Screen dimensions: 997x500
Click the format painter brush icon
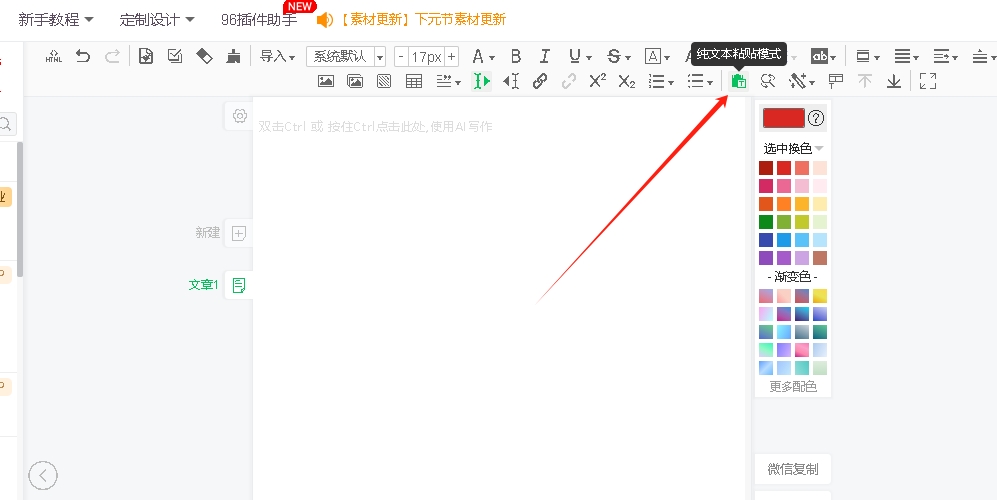pos(233,57)
